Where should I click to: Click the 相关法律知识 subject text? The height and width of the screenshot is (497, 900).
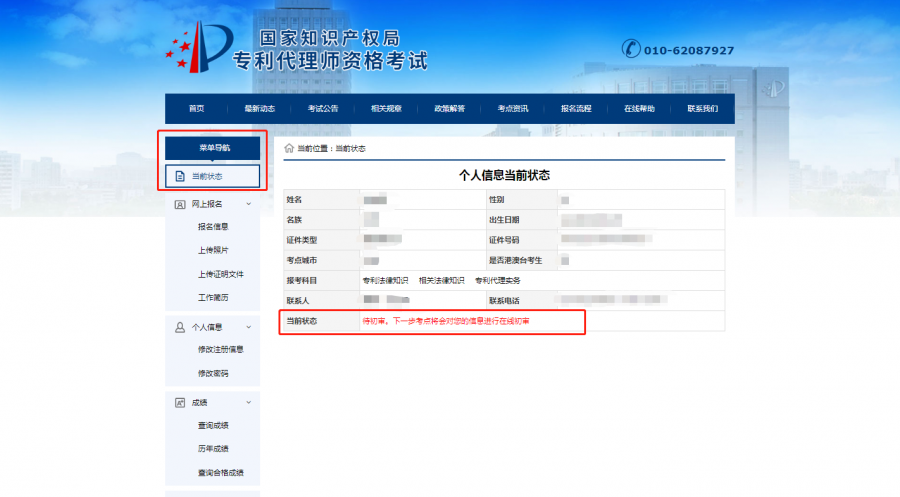pos(441,281)
